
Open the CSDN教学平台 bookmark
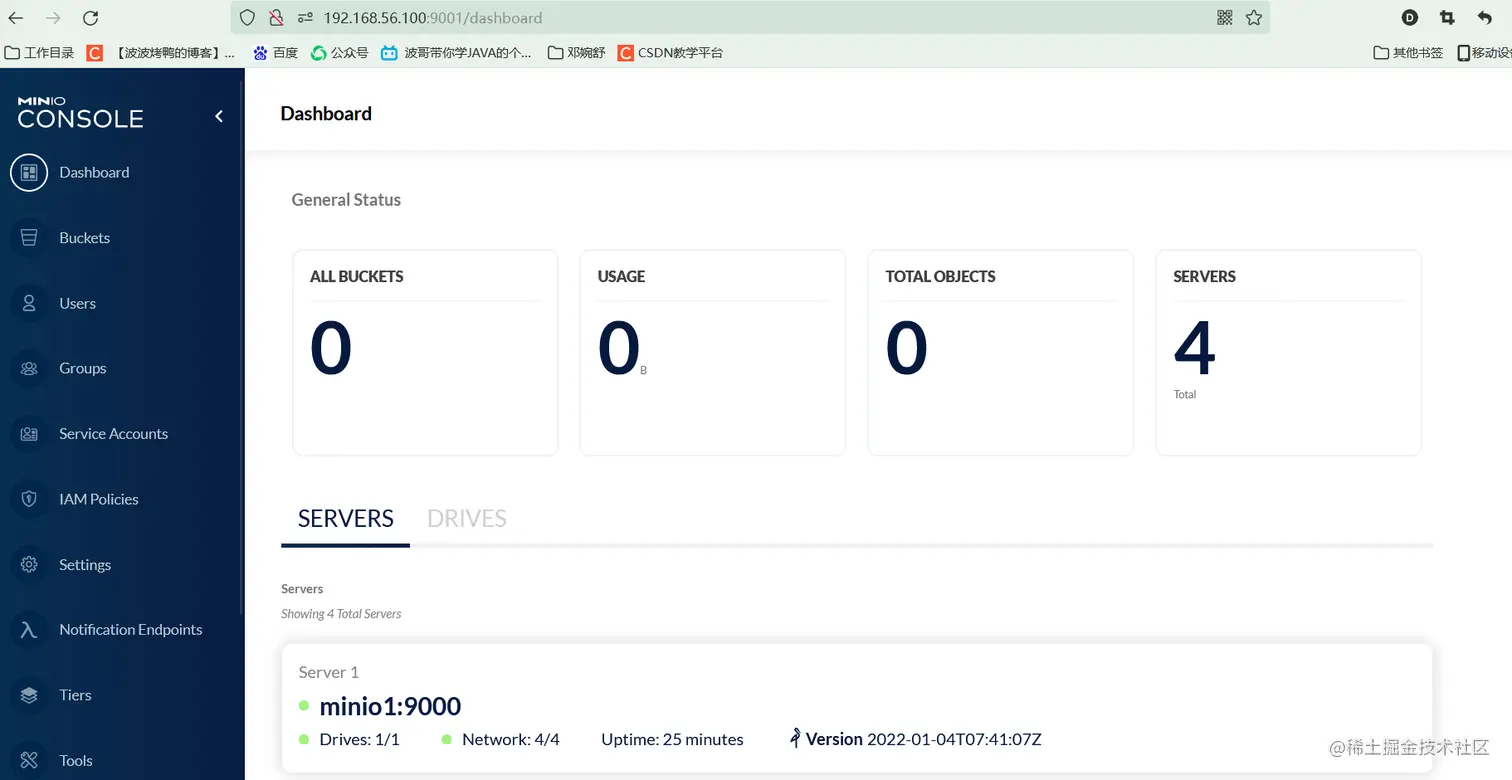click(x=670, y=53)
